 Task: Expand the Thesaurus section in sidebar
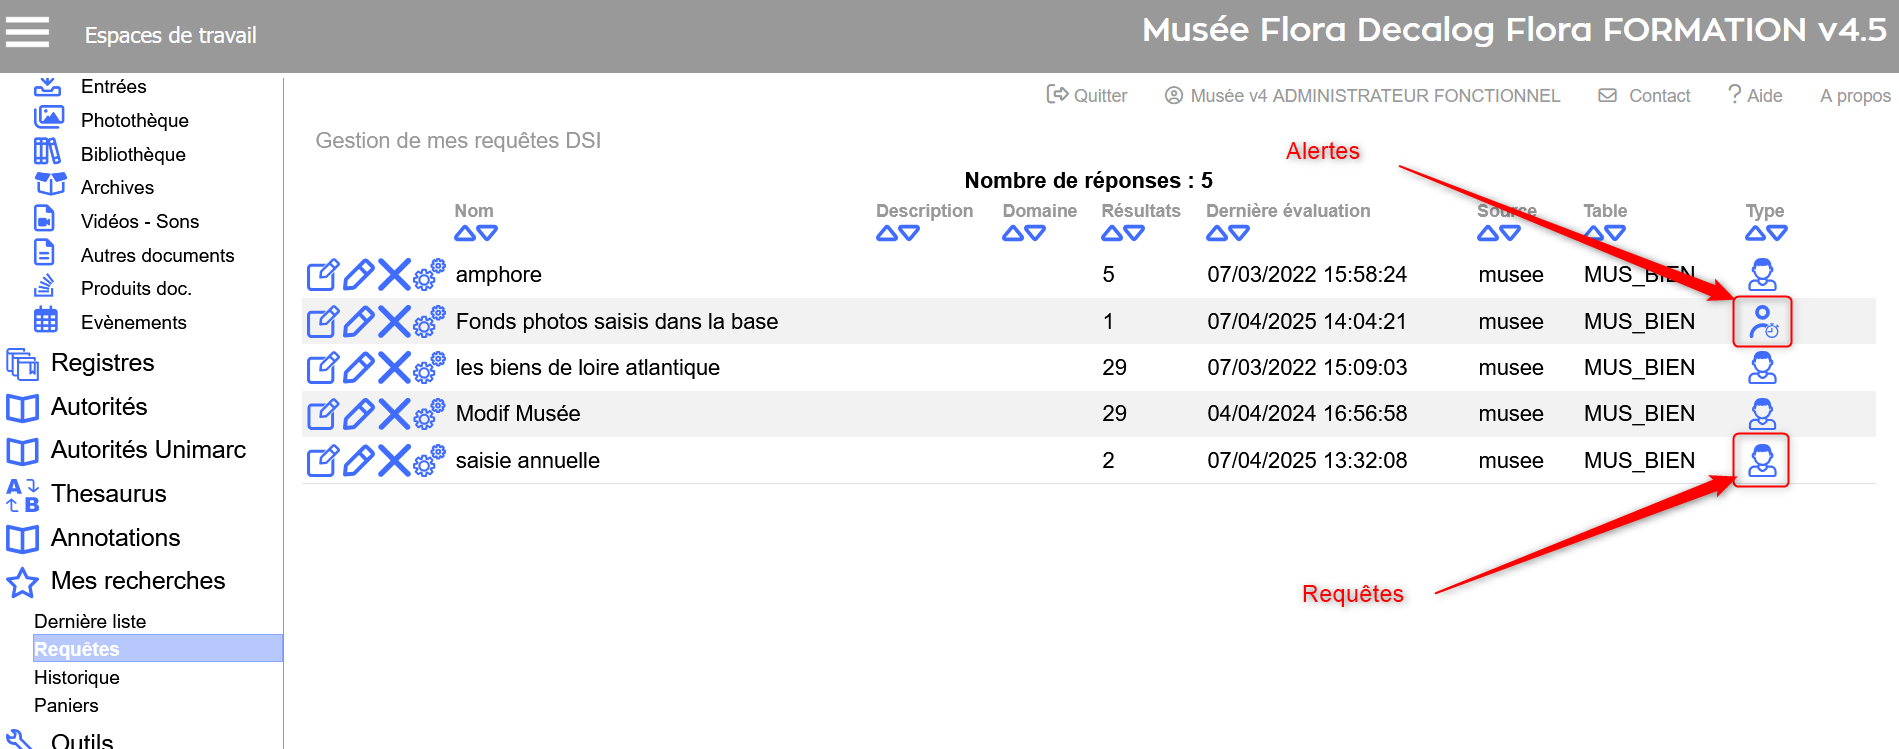tap(108, 494)
